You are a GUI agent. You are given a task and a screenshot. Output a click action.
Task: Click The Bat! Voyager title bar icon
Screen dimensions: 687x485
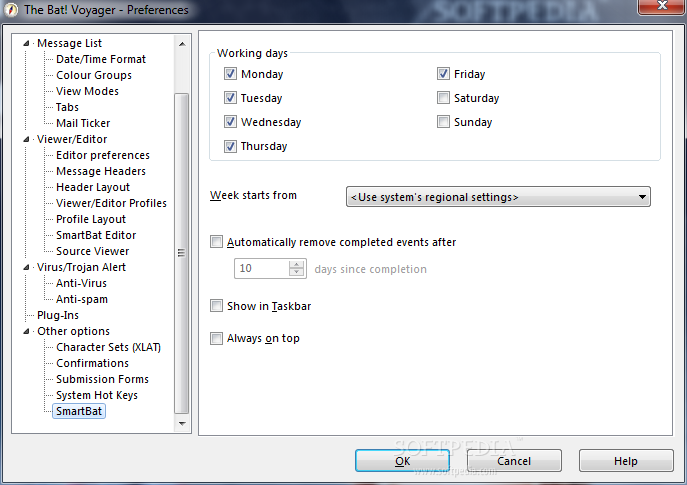11,10
